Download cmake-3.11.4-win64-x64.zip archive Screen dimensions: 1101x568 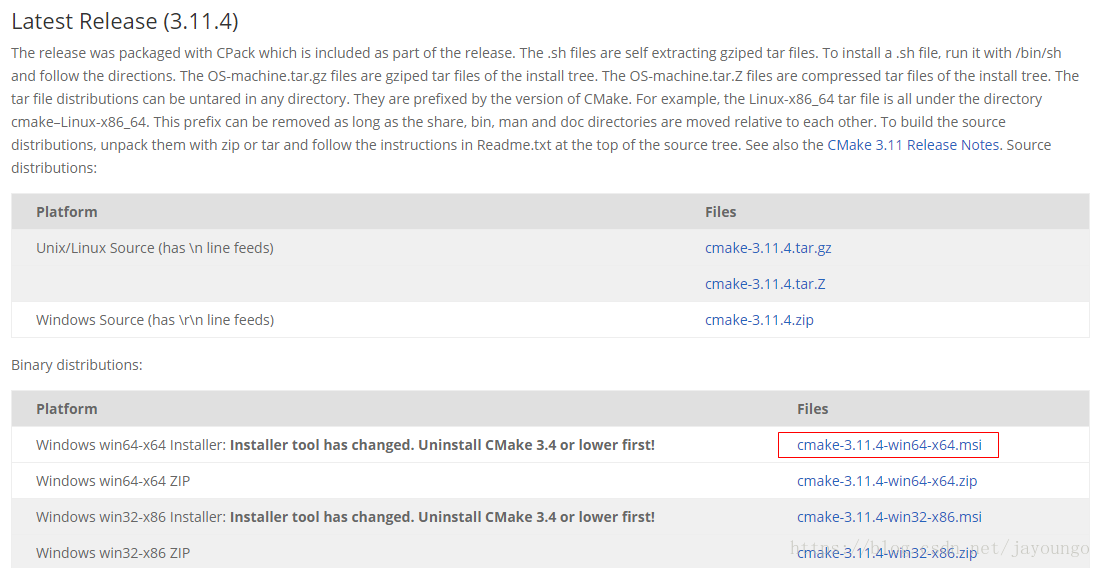887,481
